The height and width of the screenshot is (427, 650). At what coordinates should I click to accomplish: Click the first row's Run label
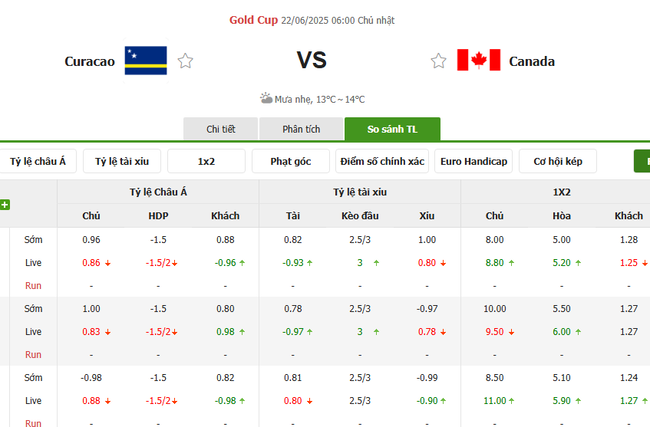coord(33,285)
